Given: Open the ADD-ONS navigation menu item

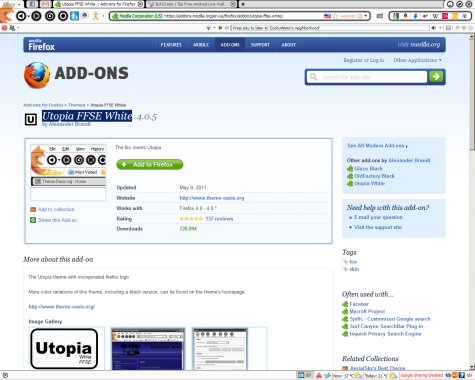Looking at the screenshot, I should pyautogui.click(x=230, y=45).
